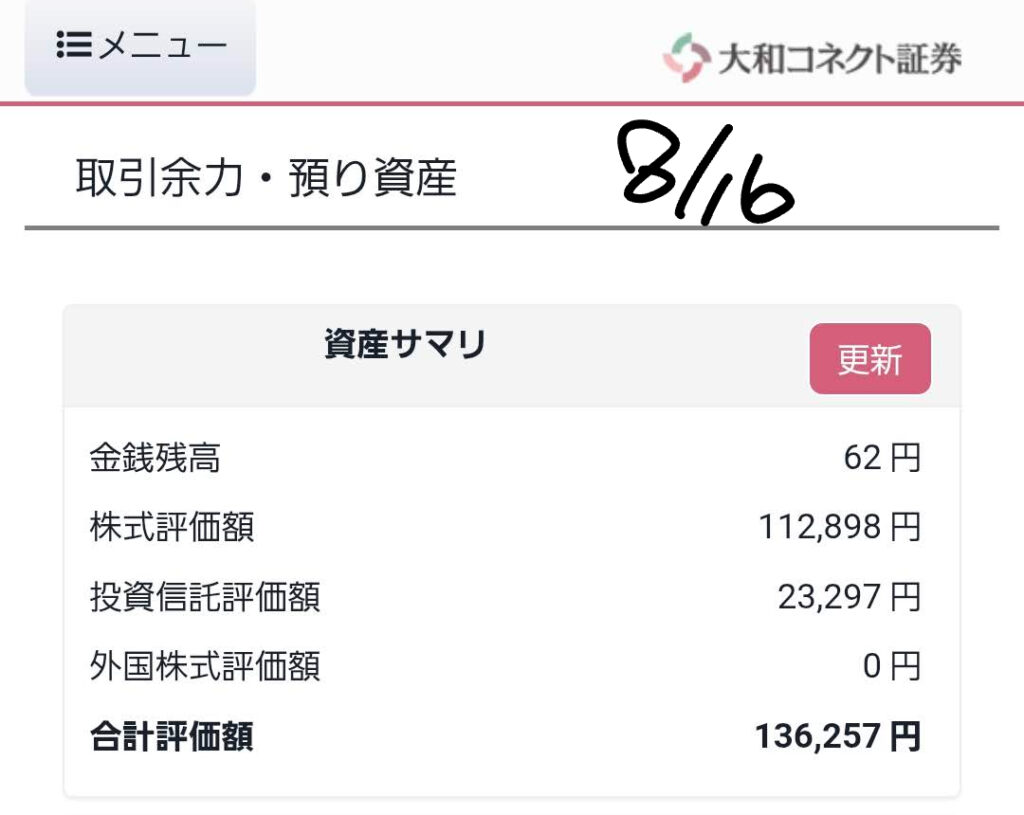Click the 62 円 cash balance value
The image size is (1024, 815).
pyautogui.click(x=882, y=457)
